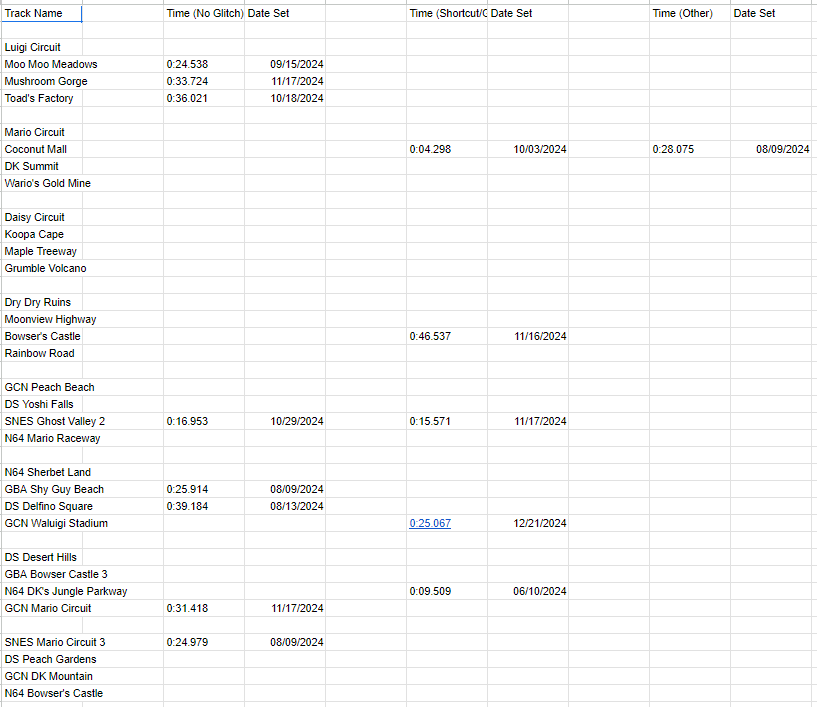Image resolution: width=817 pixels, height=707 pixels.
Task: Click the N64 Sherbet Land cell
Action: click(x=42, y=472)
